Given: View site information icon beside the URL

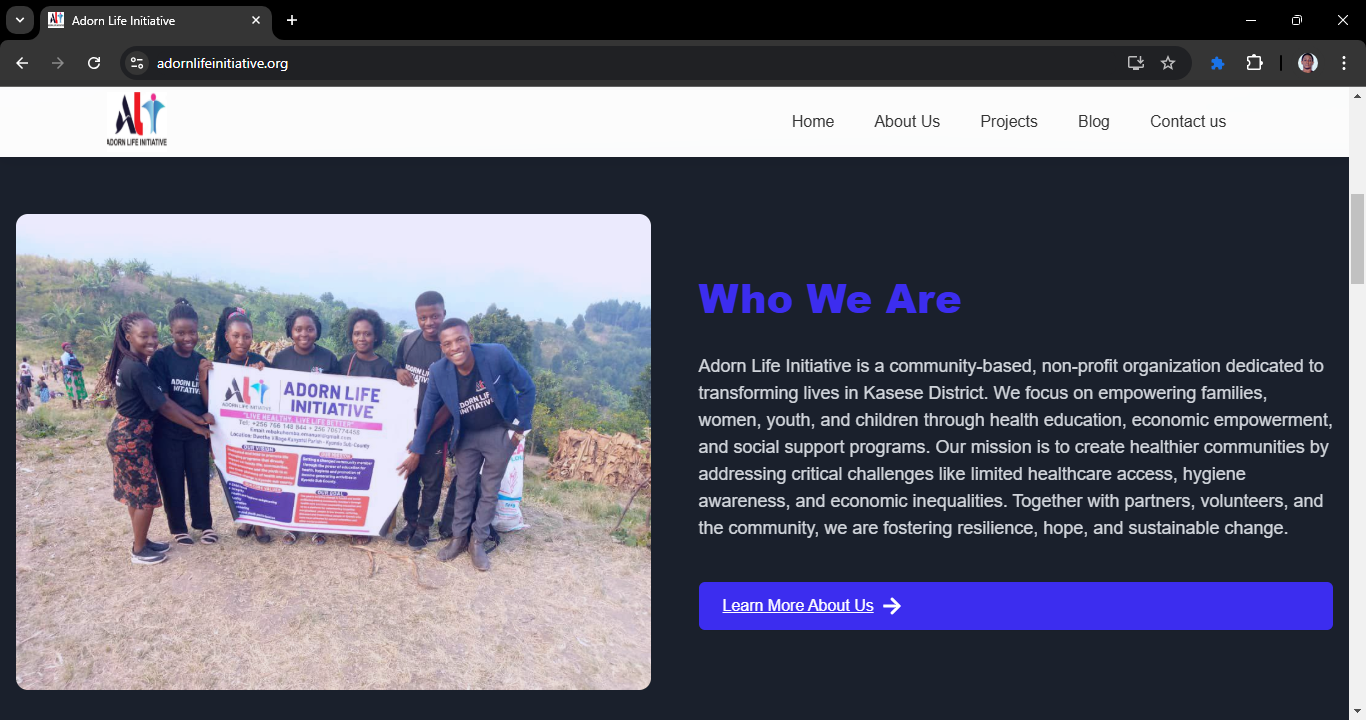Looking at the screenshot, I should point(138,63).
